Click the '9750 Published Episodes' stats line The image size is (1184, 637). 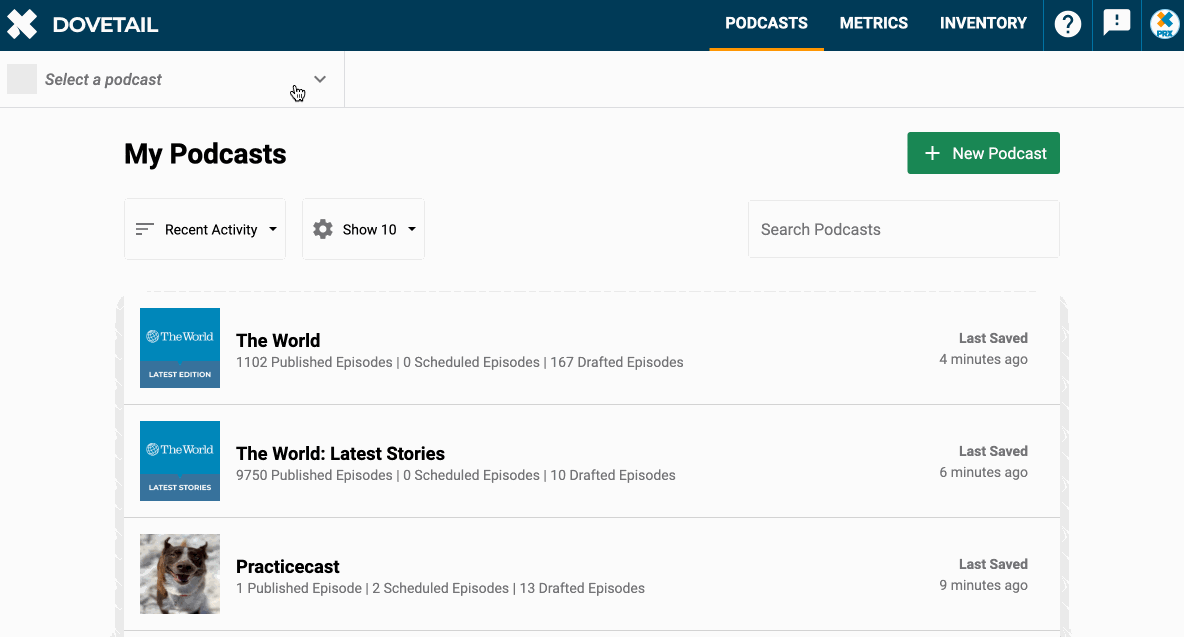455,475
